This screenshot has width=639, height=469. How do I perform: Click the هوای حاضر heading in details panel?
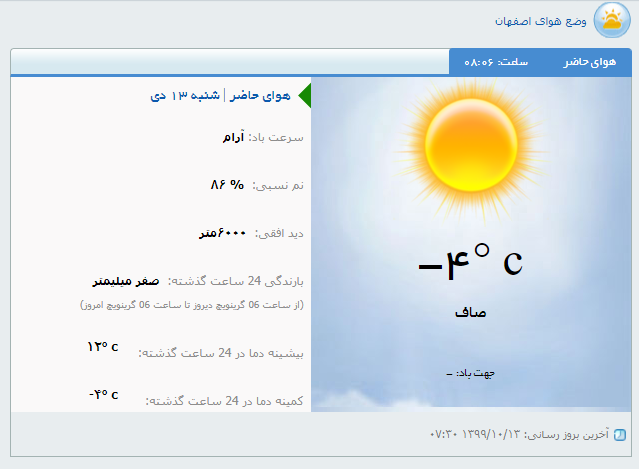pyautogui.click(x=260, y=96)
